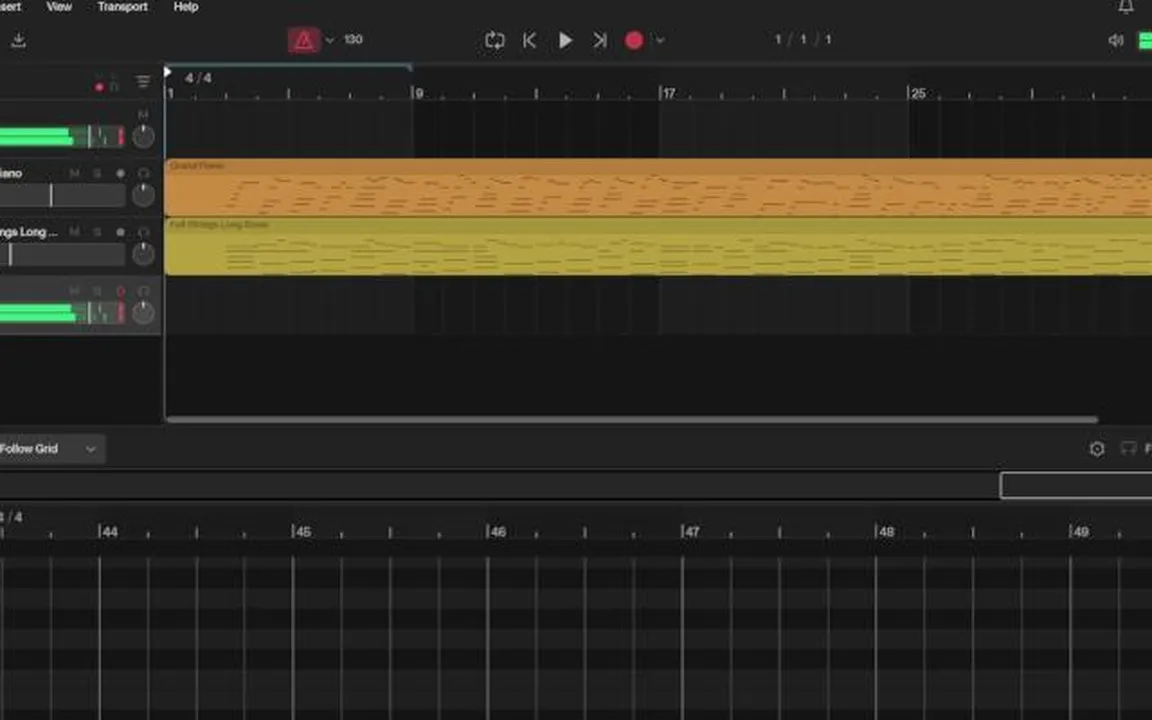Viewport: 1152px width, 720px height.
Task: Click the speaker volume icon
Action: point(1116,40)
